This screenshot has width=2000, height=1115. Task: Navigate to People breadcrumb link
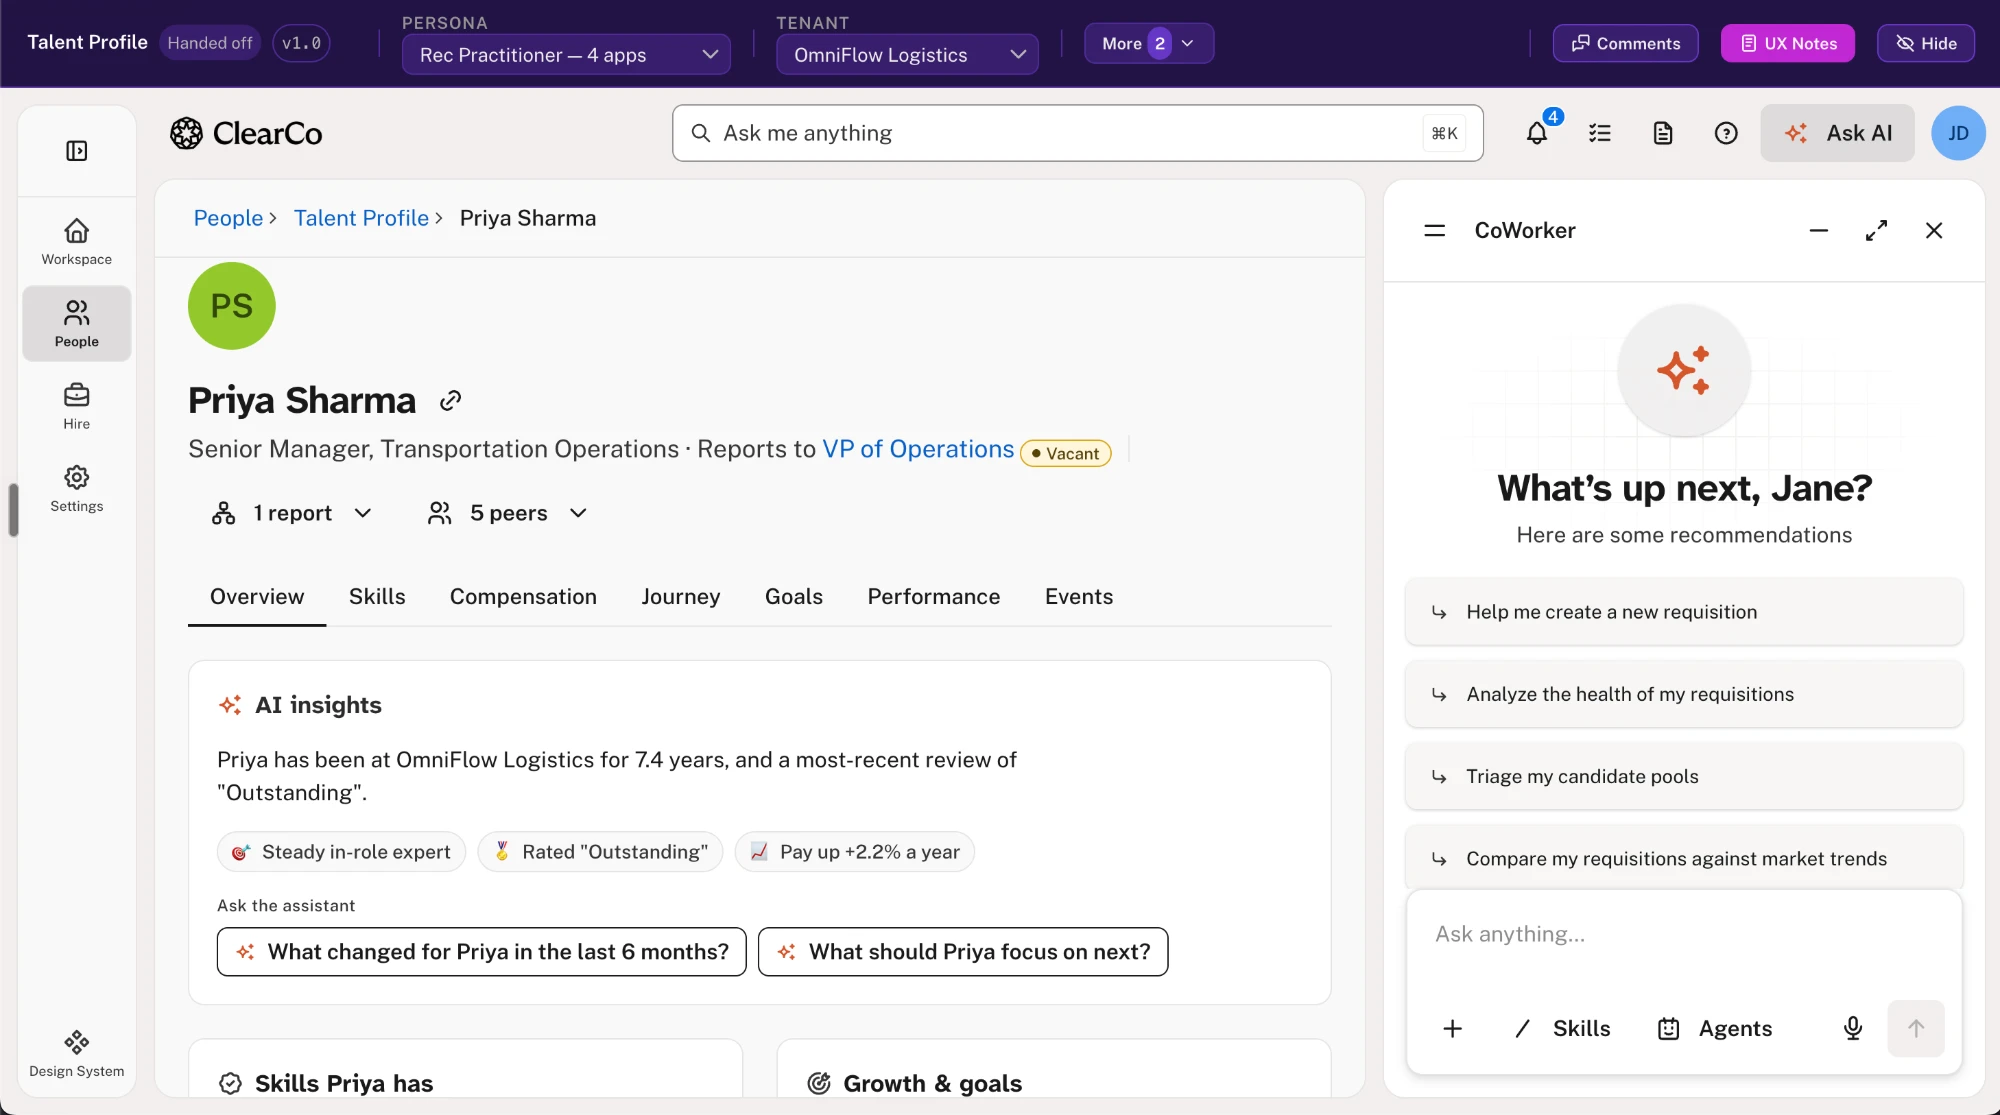coord(228,218)
